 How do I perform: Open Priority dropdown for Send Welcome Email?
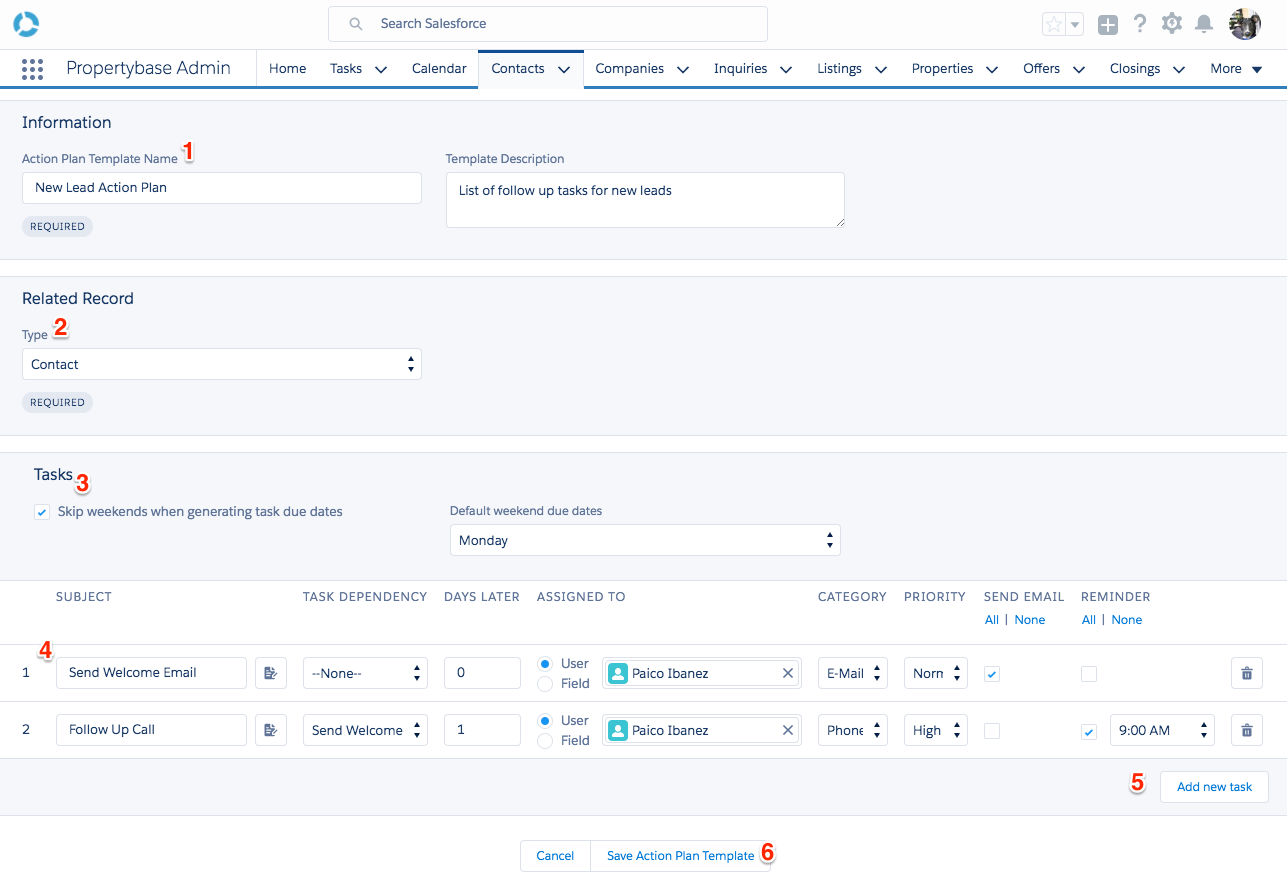point(936,673)
